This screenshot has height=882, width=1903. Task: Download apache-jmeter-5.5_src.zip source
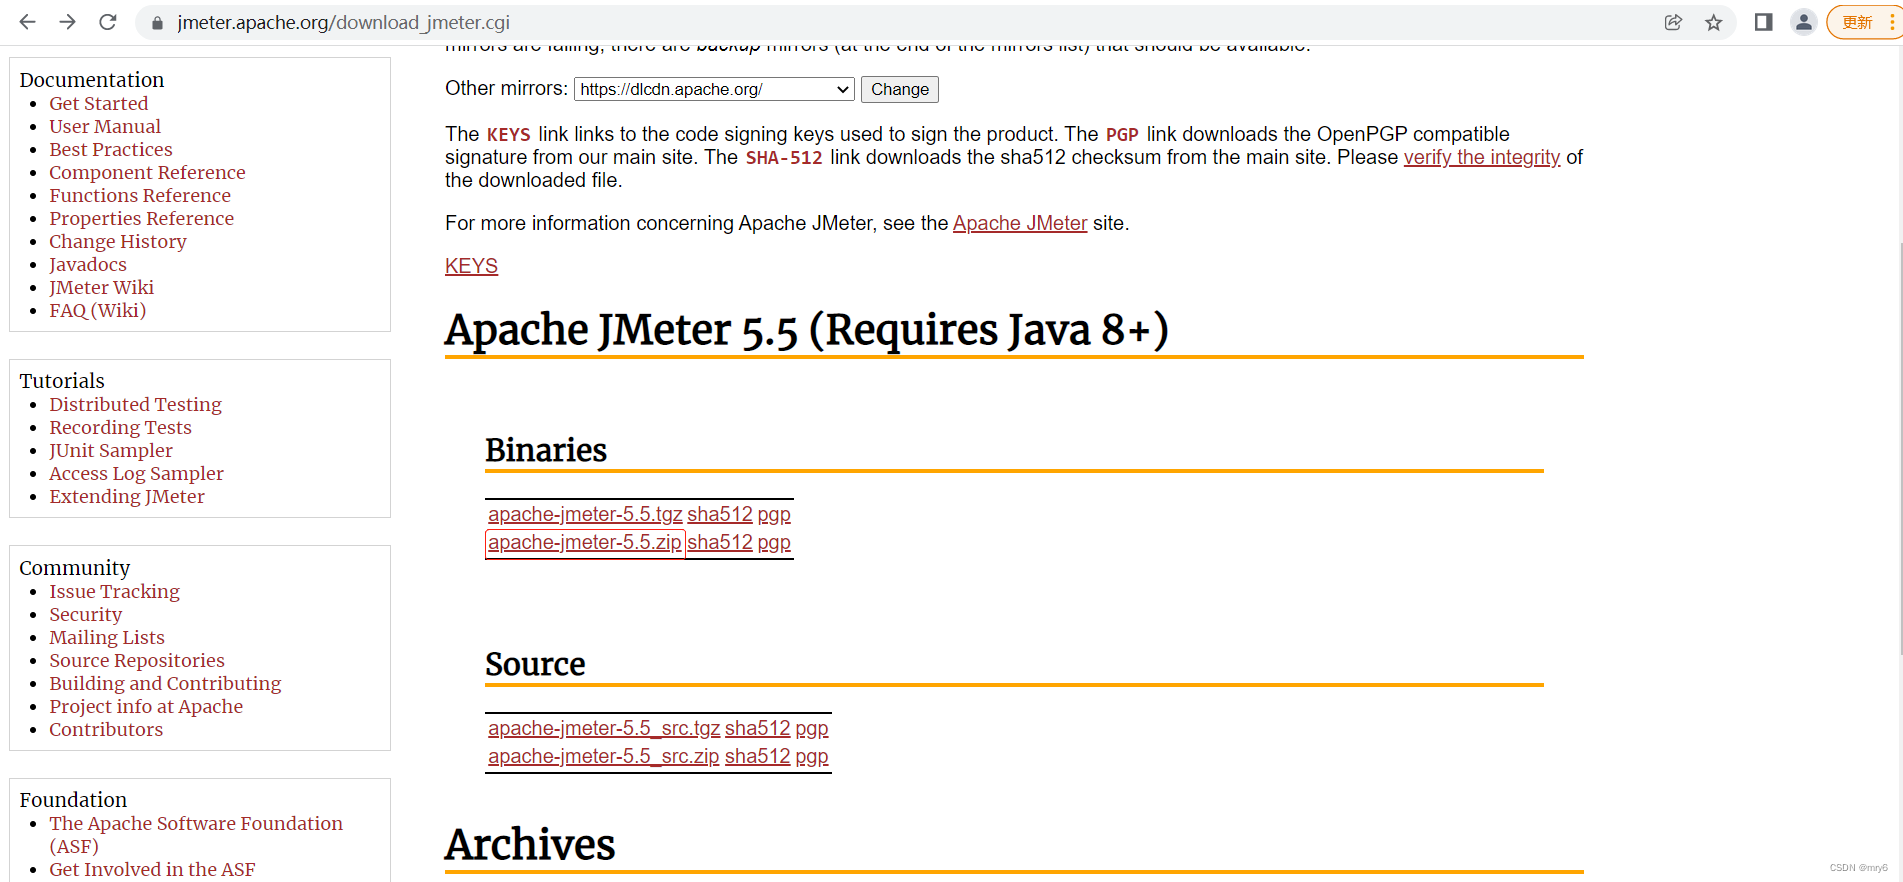pyautogui.click(x=603, y=756)
